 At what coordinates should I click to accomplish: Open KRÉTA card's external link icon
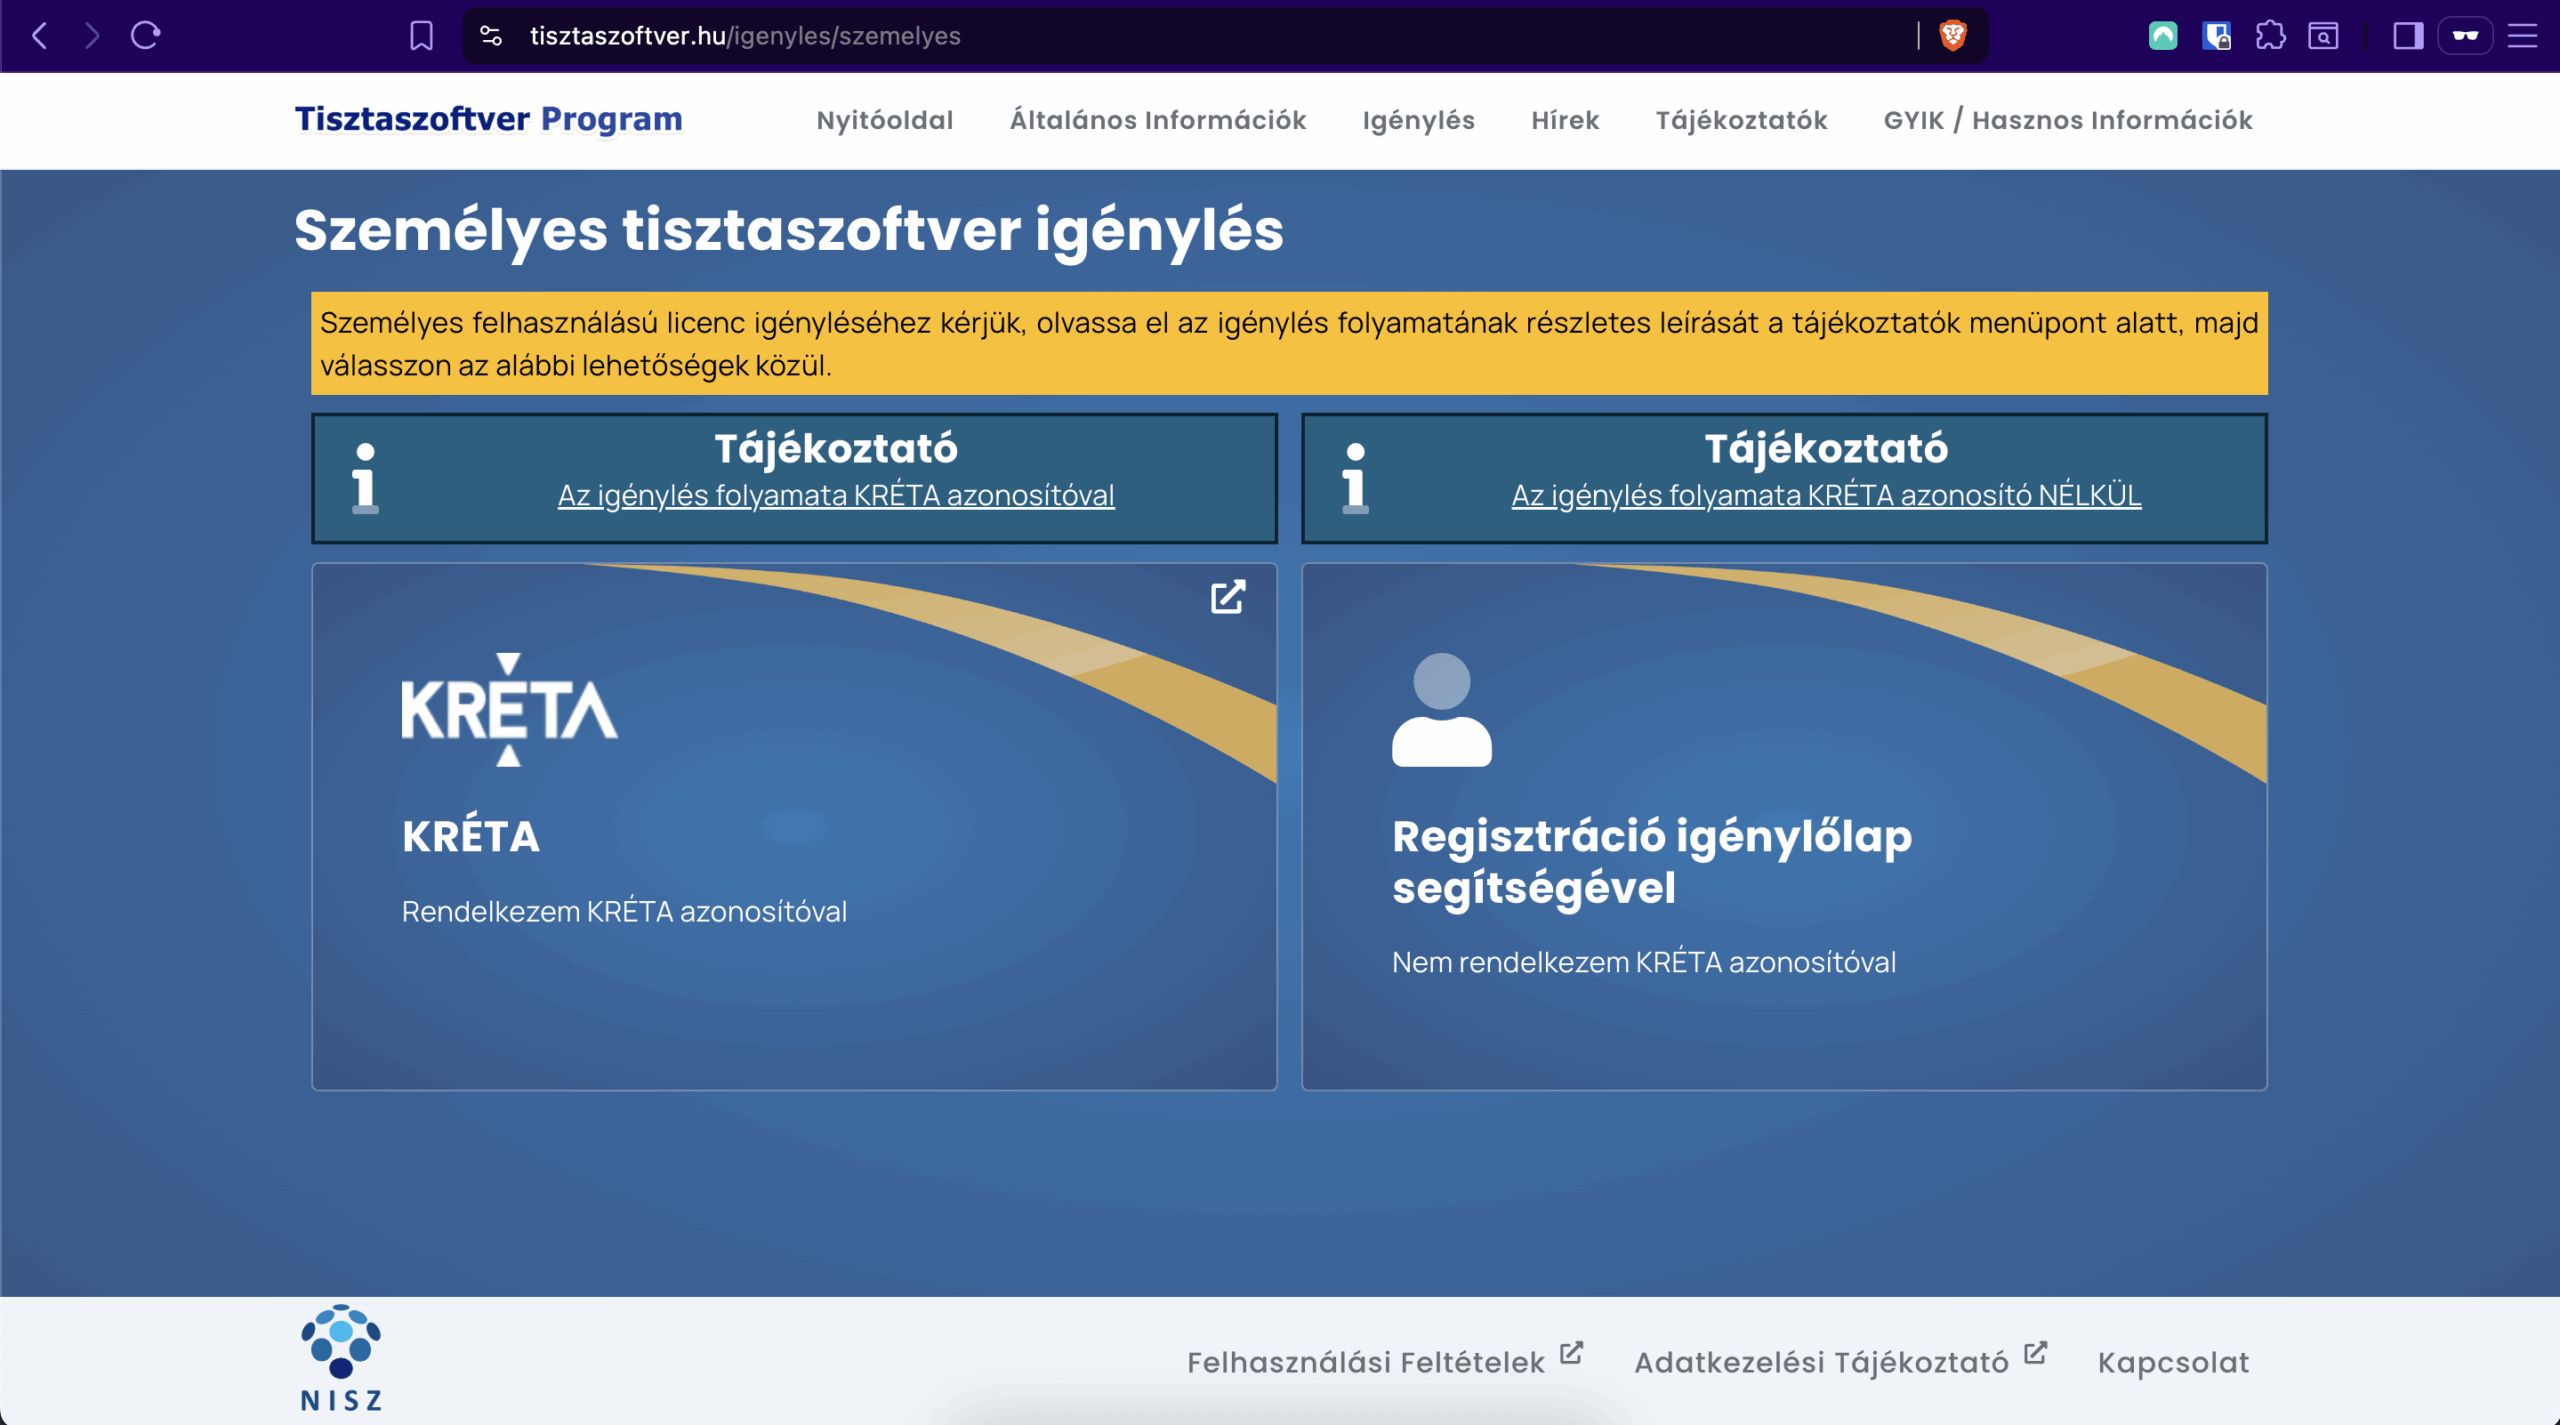pyautogui.click(x=1228, y=597)
